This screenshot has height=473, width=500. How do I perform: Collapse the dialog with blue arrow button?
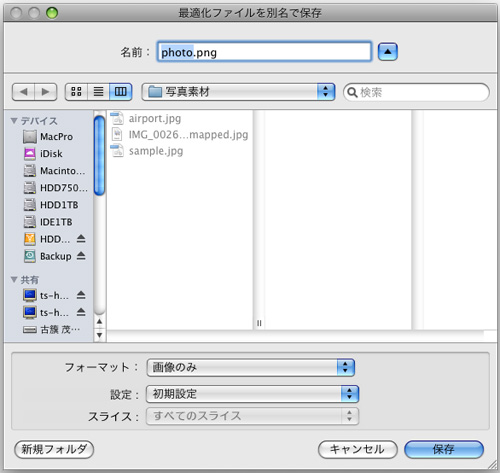tap(388, 52)
